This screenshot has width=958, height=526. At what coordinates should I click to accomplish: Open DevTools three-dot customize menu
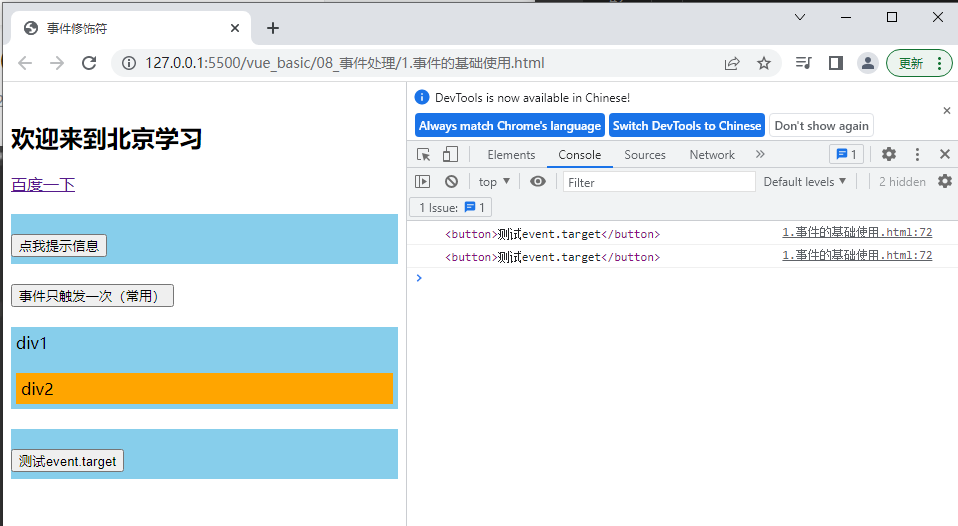917,155
